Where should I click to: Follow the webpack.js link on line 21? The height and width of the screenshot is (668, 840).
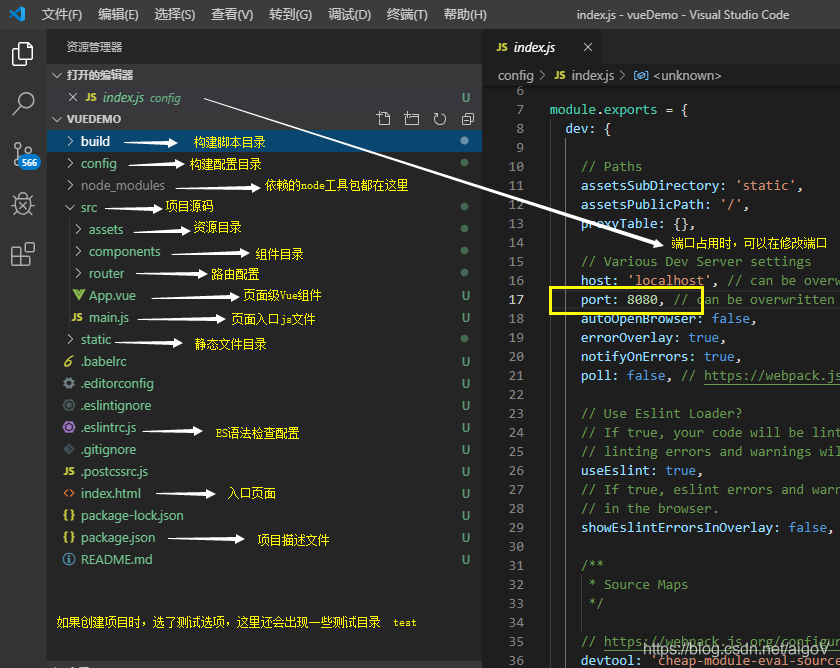[771, 376]
